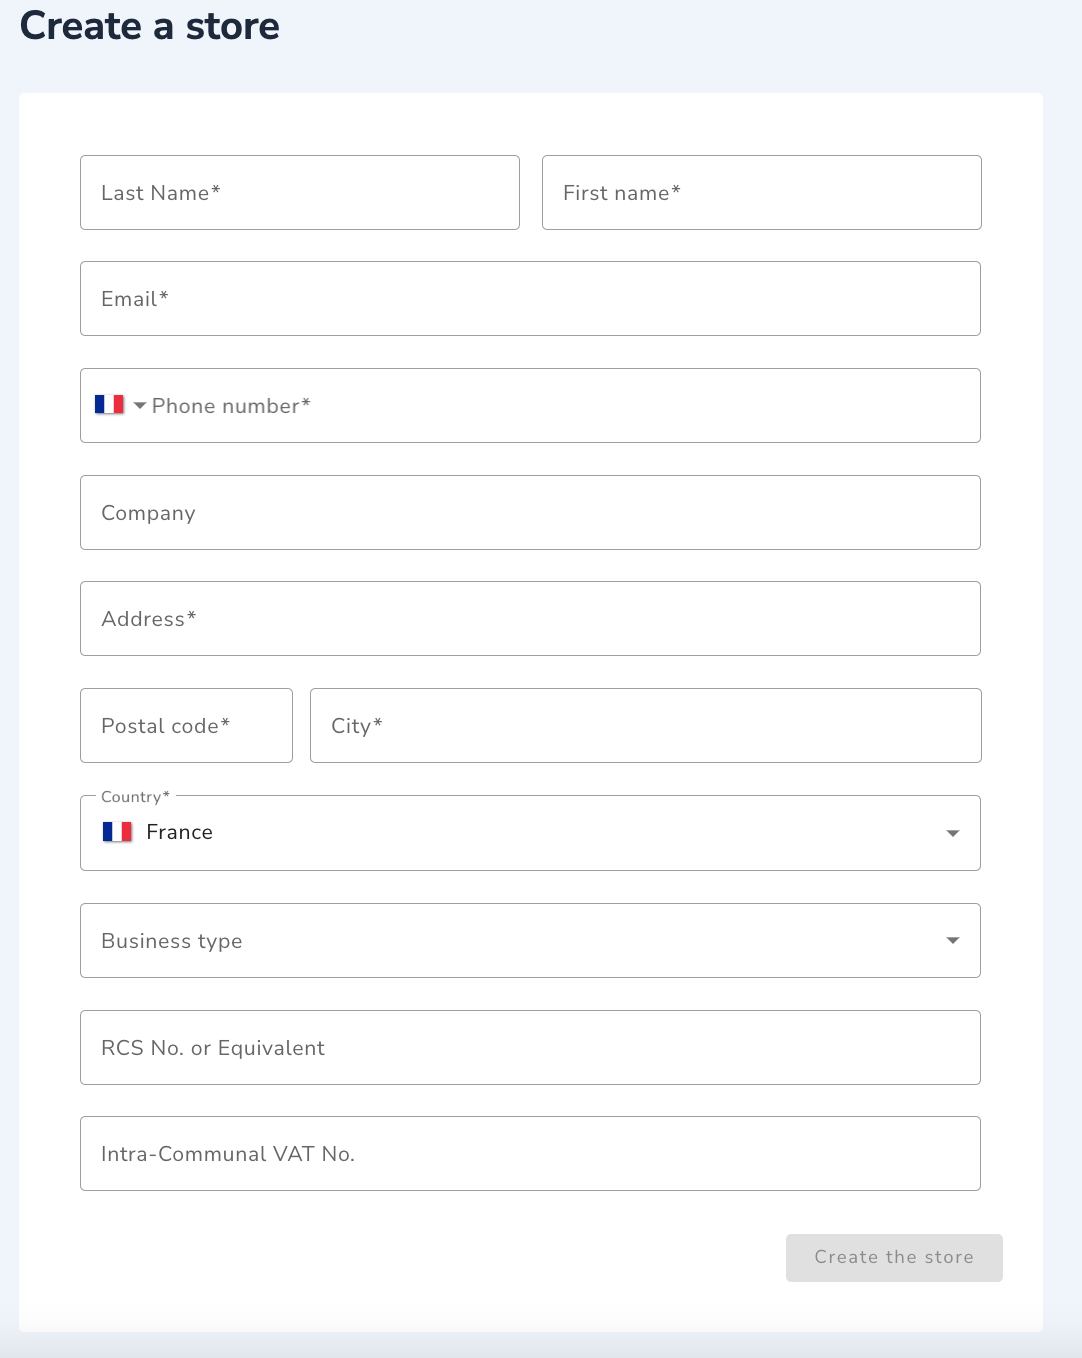Image resolution: width=1082 pixels, height=1358 pixels.
Task: Click into the Phone number field
Action: tap(560, 405)
